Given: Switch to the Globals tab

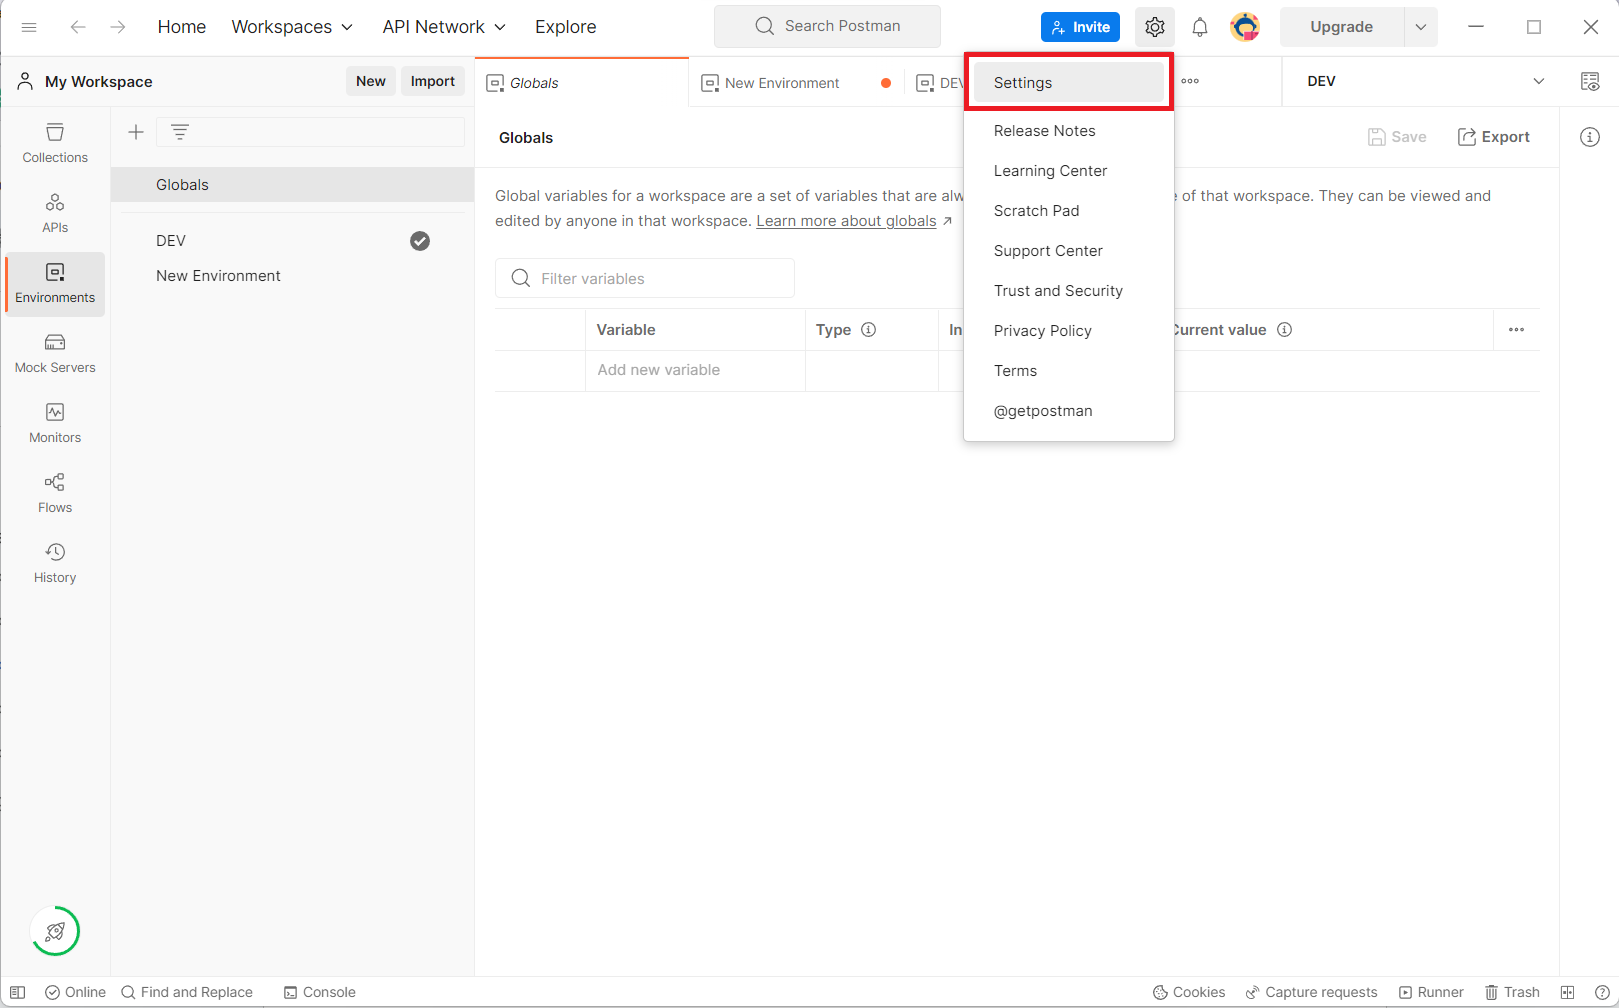Looking at the screenshot, I should coord(581,83).
